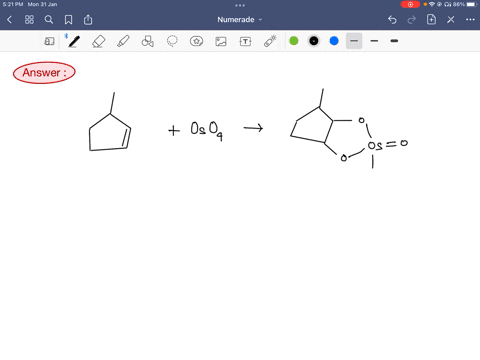Select the Eraser tool
The image size is (480, 360).
tap(99, 41)
